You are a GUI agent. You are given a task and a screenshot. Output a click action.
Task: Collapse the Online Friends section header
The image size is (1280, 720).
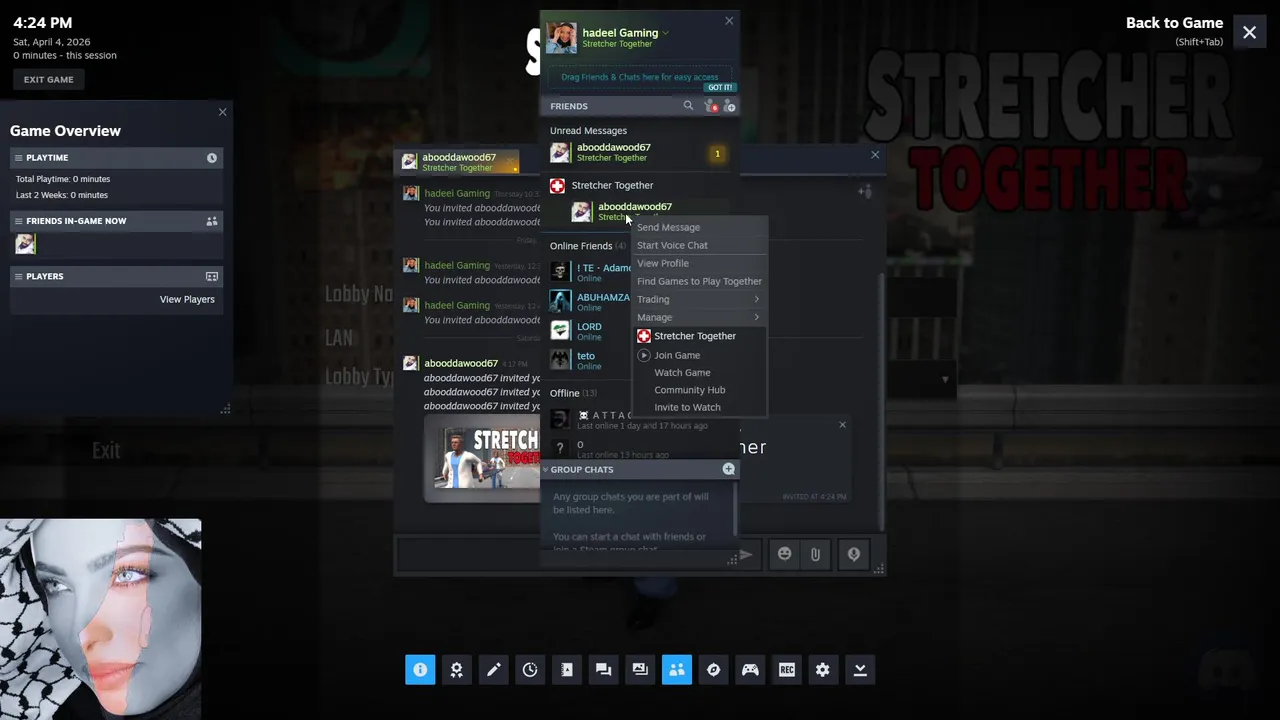pos(588,245)
